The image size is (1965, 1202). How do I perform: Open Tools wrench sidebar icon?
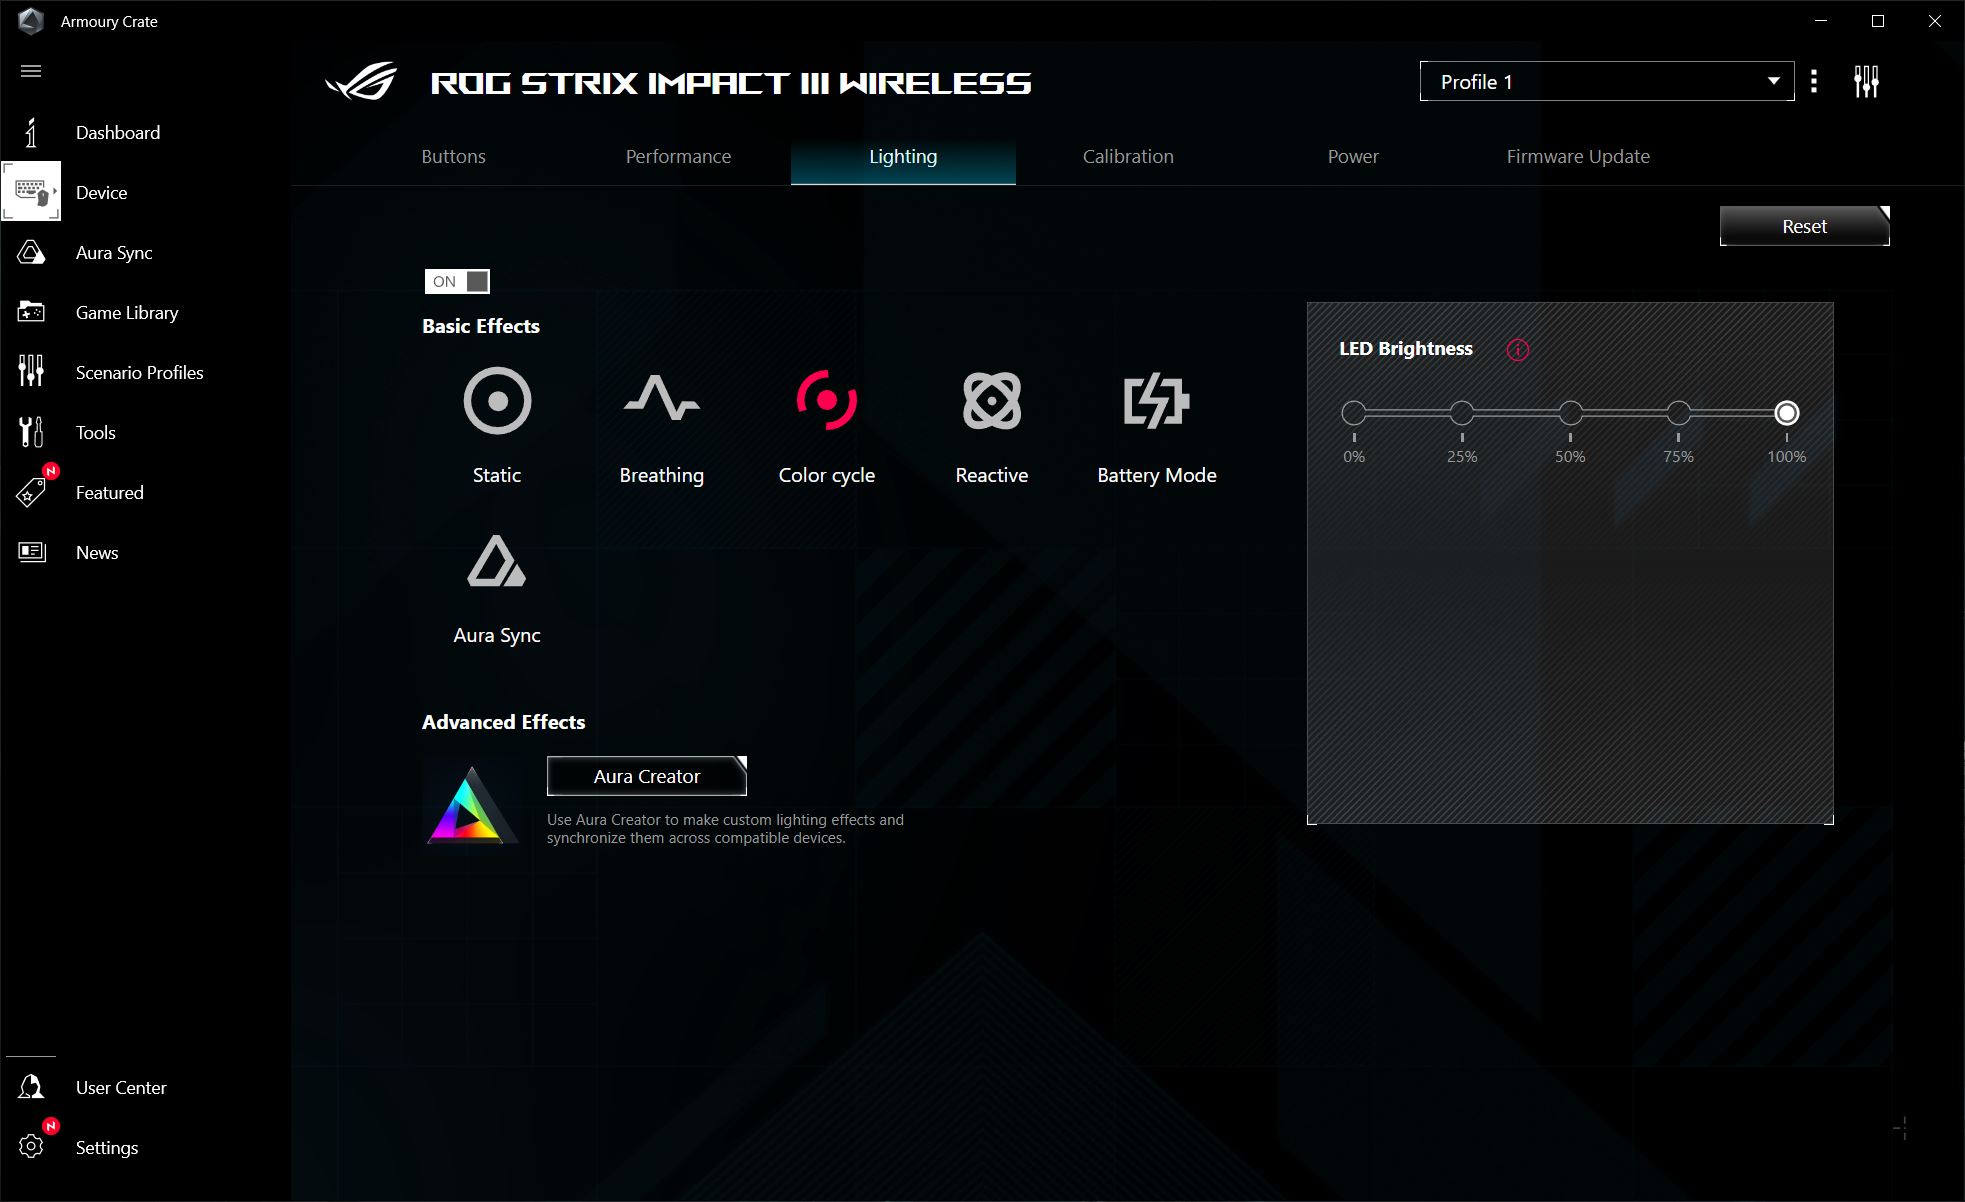click(x=31, y=432)
